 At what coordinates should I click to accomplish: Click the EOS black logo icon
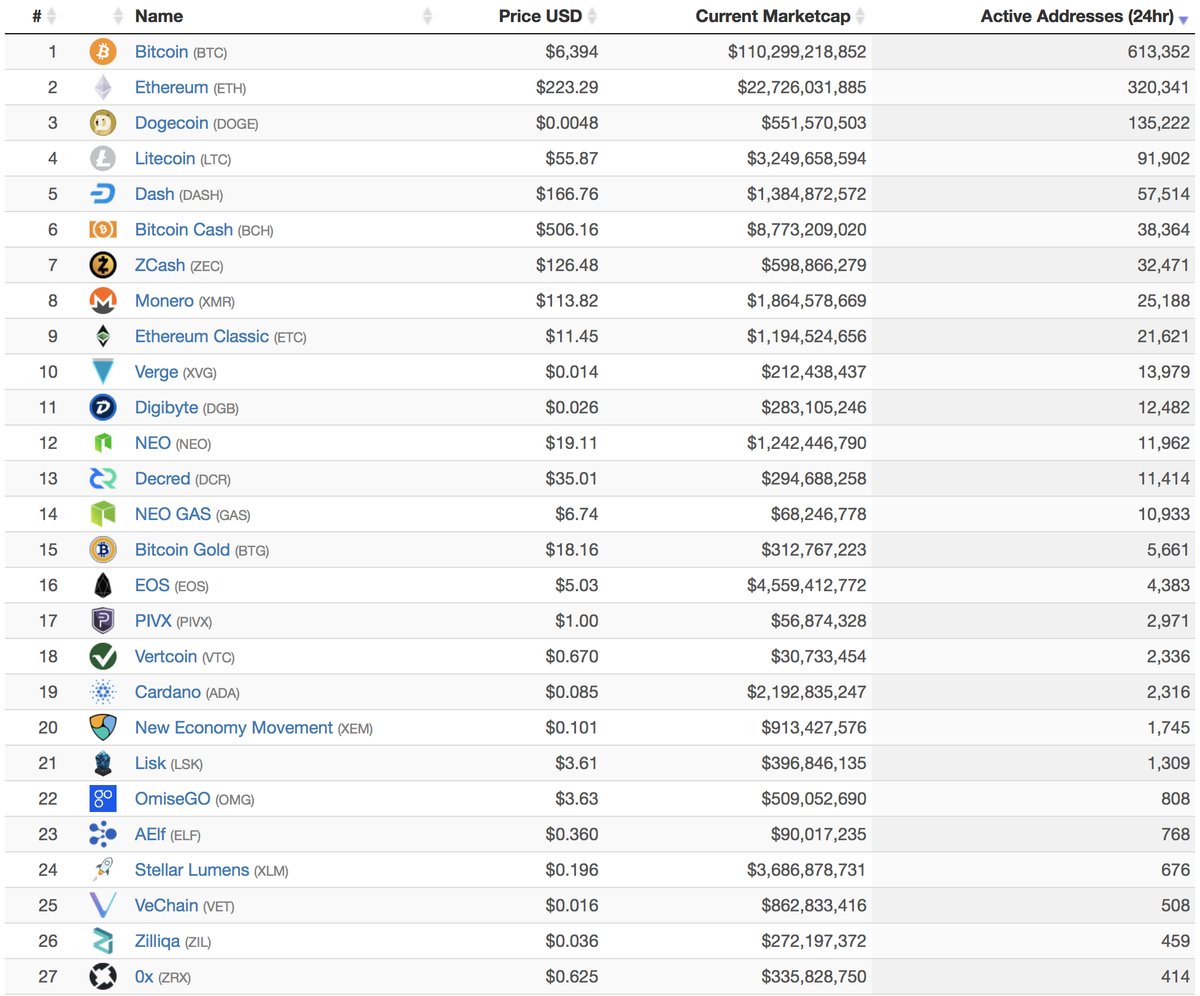[103, 585]
